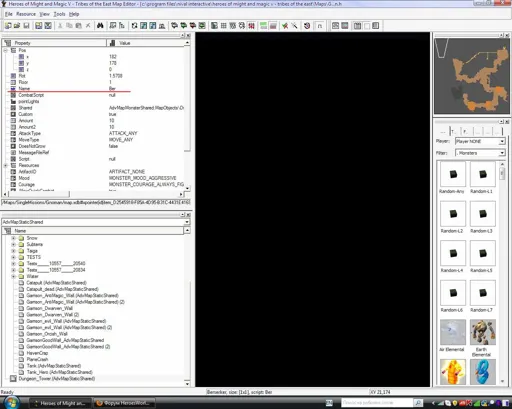
Task: Open the File menu
Action: [9, 14]
